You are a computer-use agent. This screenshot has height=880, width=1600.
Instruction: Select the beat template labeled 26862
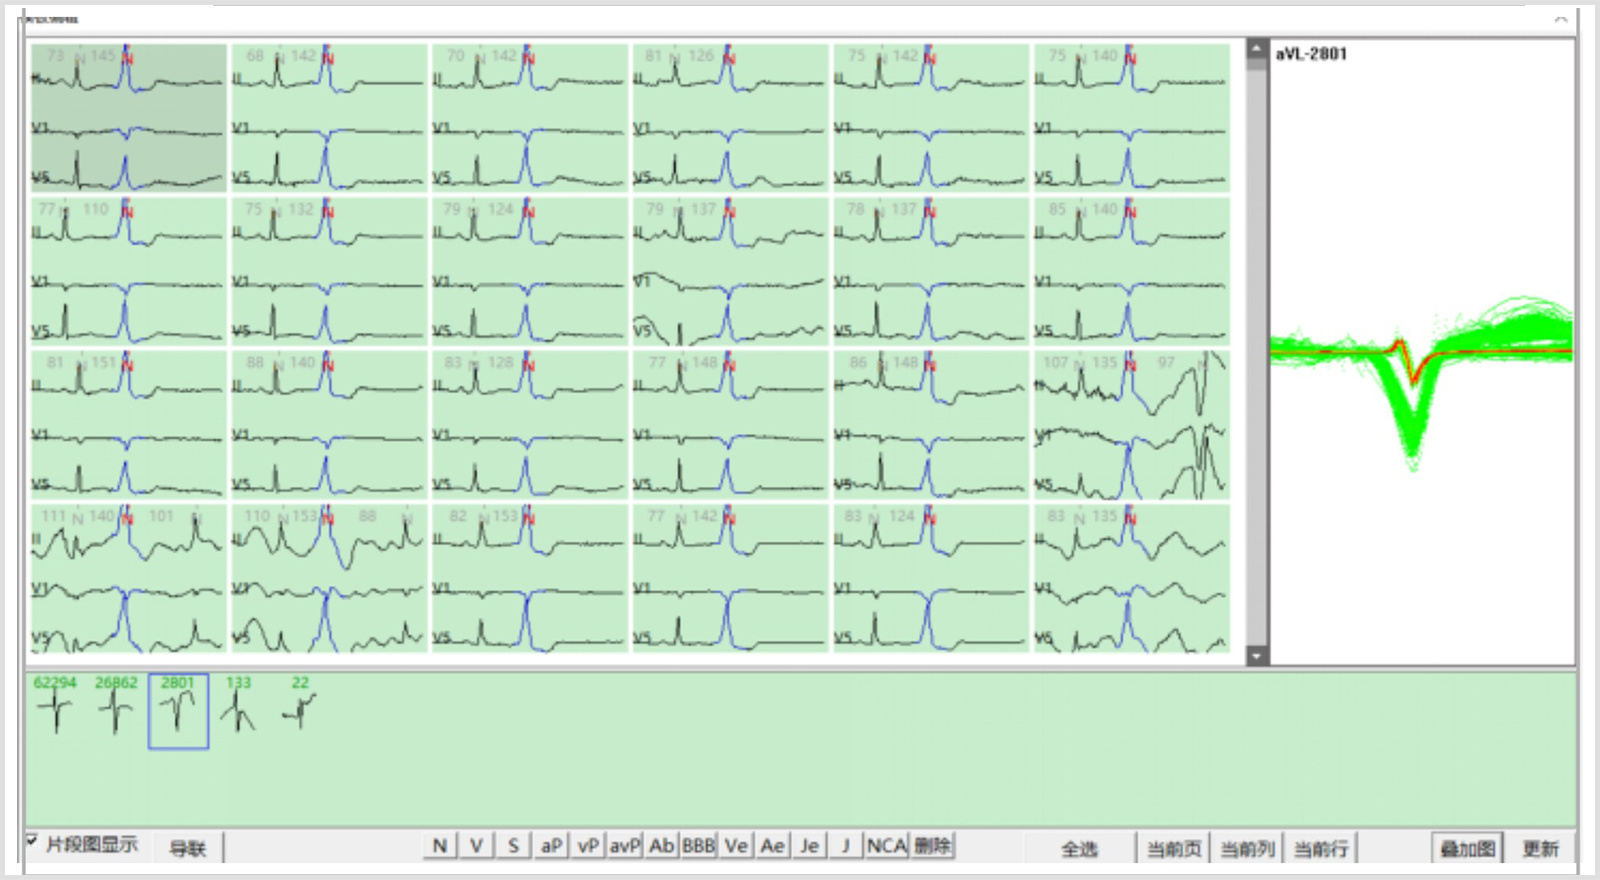click(x=116, y=709)
